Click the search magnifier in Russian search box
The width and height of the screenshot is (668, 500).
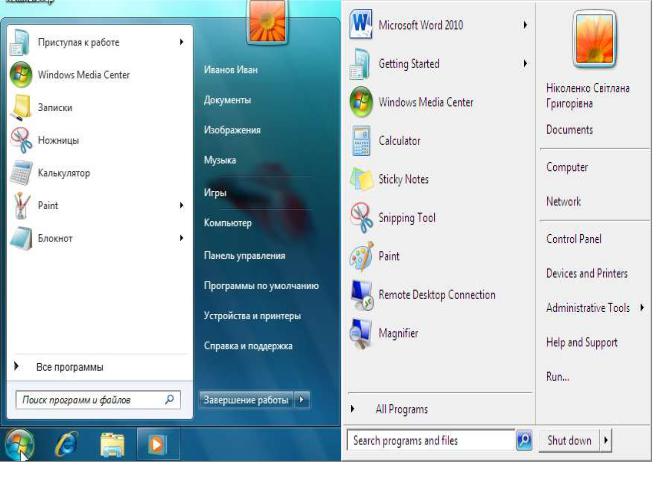pyautogui.click(x=169, y=399)
